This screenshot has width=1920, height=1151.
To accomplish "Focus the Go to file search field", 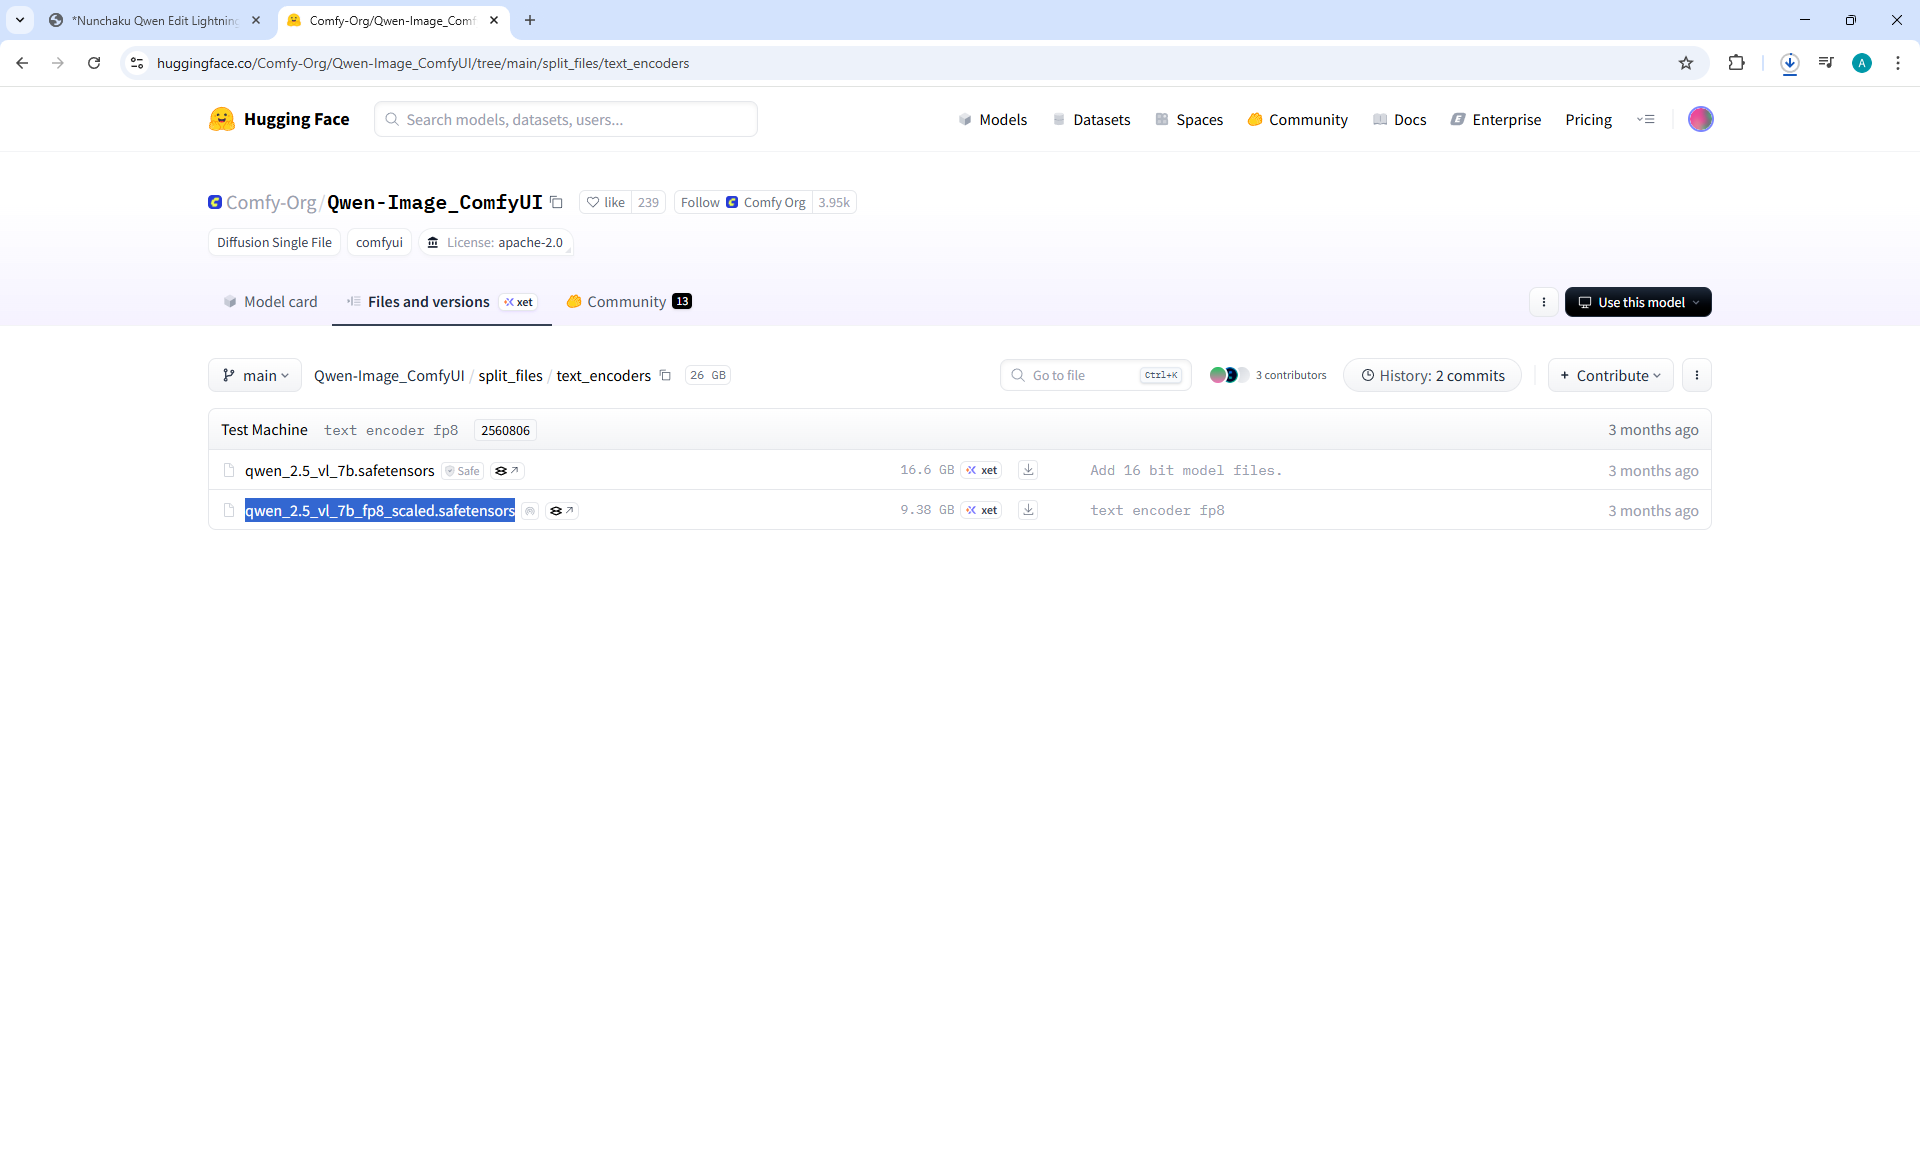I will (1082, 376).
